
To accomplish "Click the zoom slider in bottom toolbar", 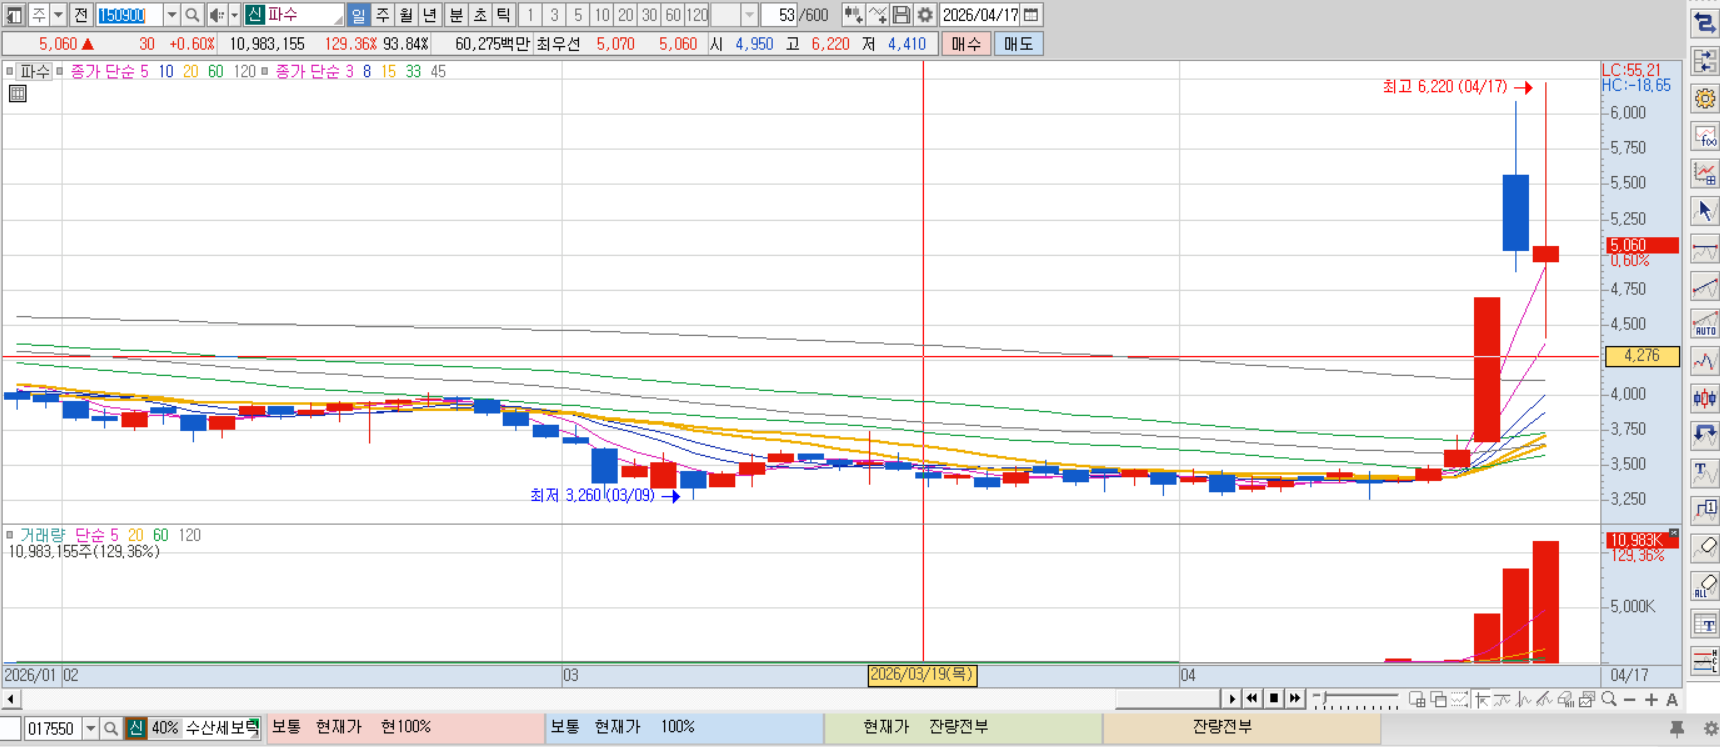I will (1357, 700).
